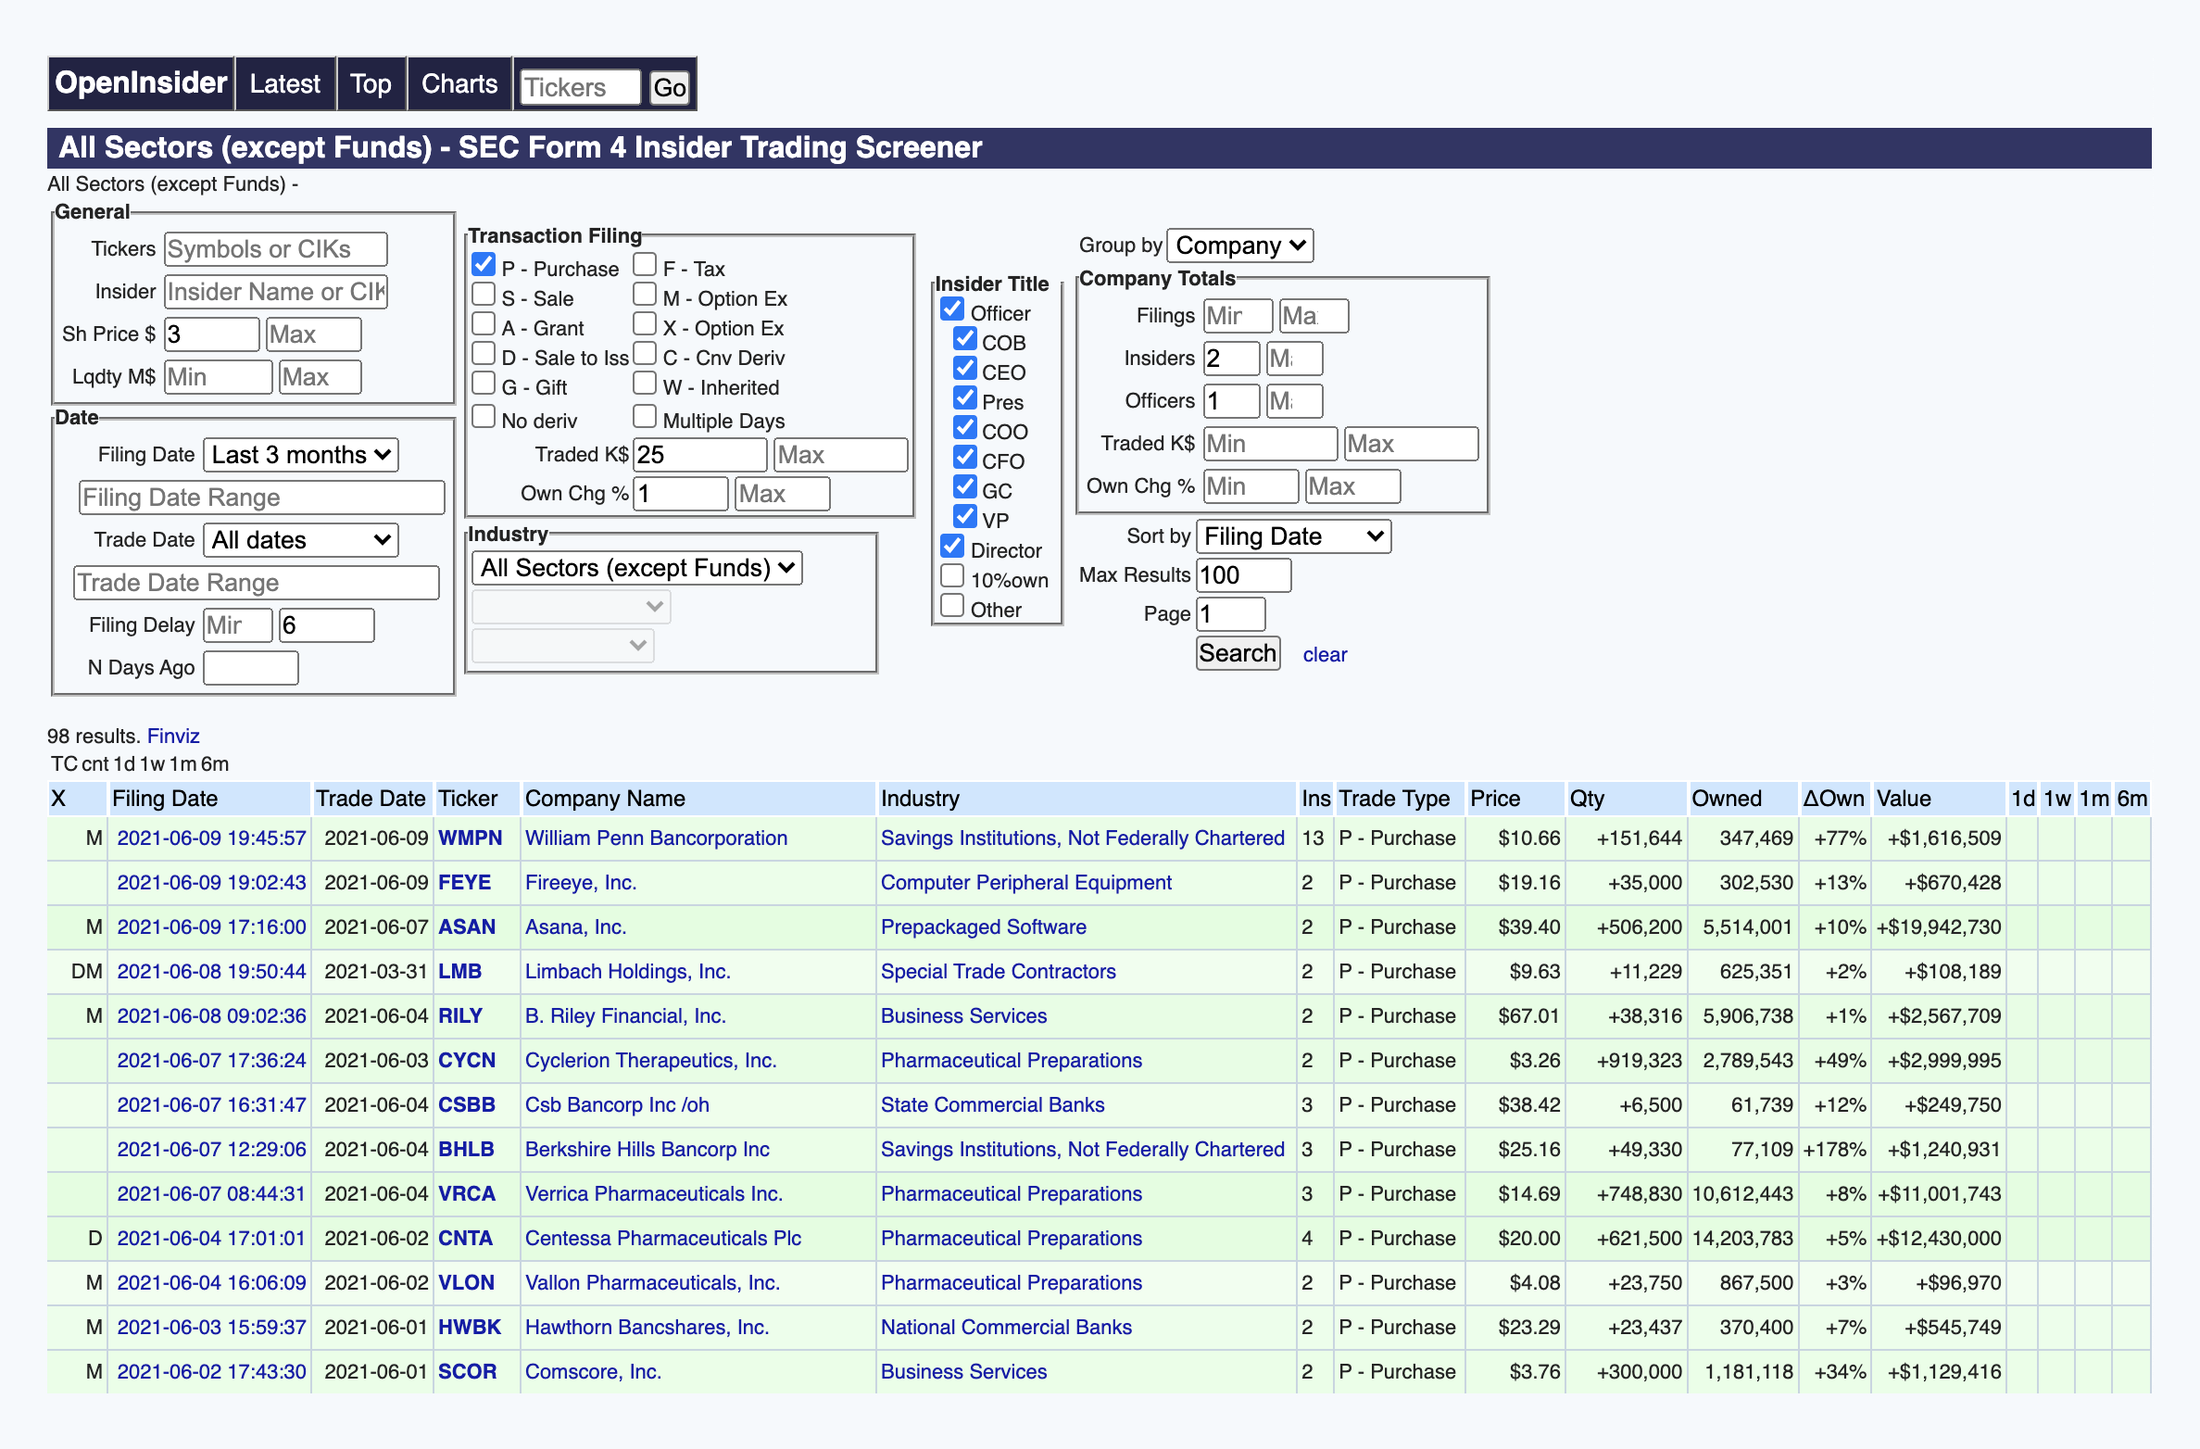Open the Filing Date dropdown

301,455
